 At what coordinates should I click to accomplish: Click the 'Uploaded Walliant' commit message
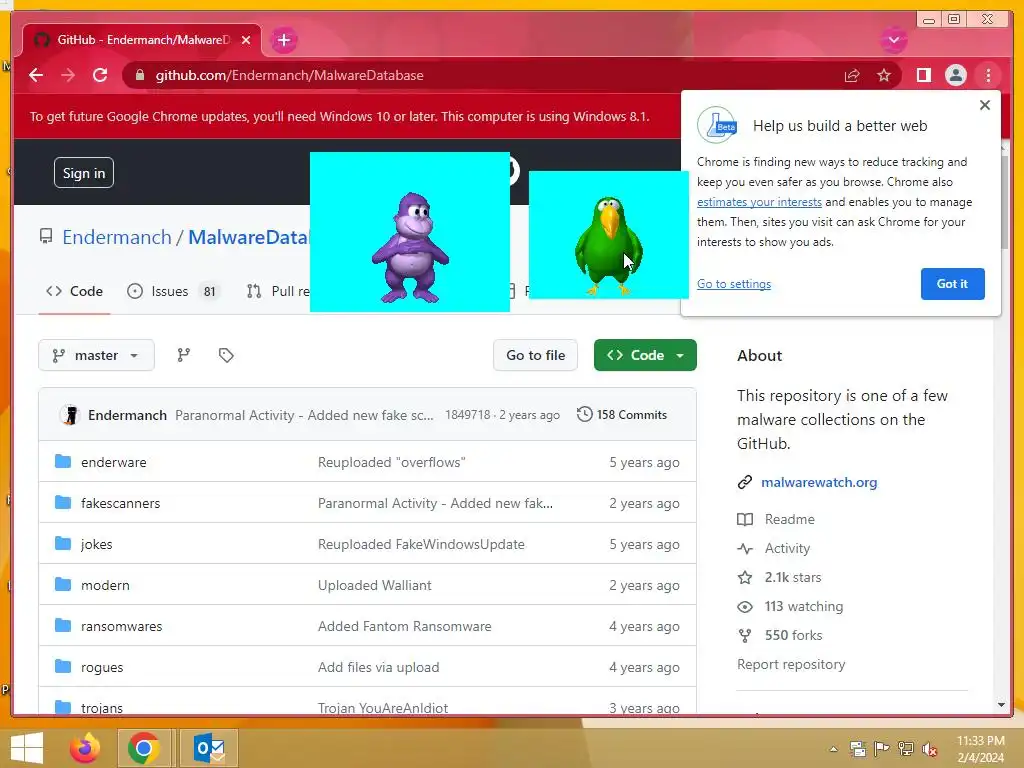tap(374, 586)
